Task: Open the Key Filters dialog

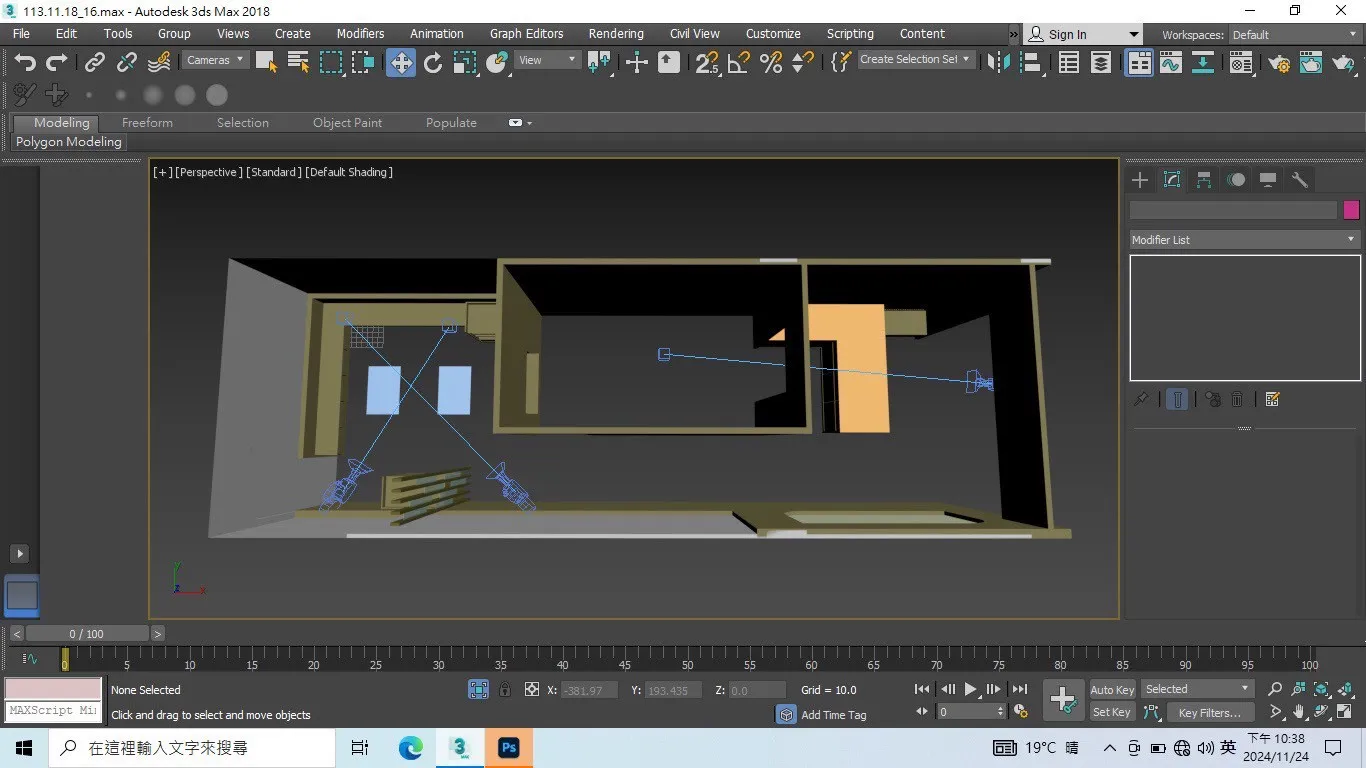Action: 1209,713
